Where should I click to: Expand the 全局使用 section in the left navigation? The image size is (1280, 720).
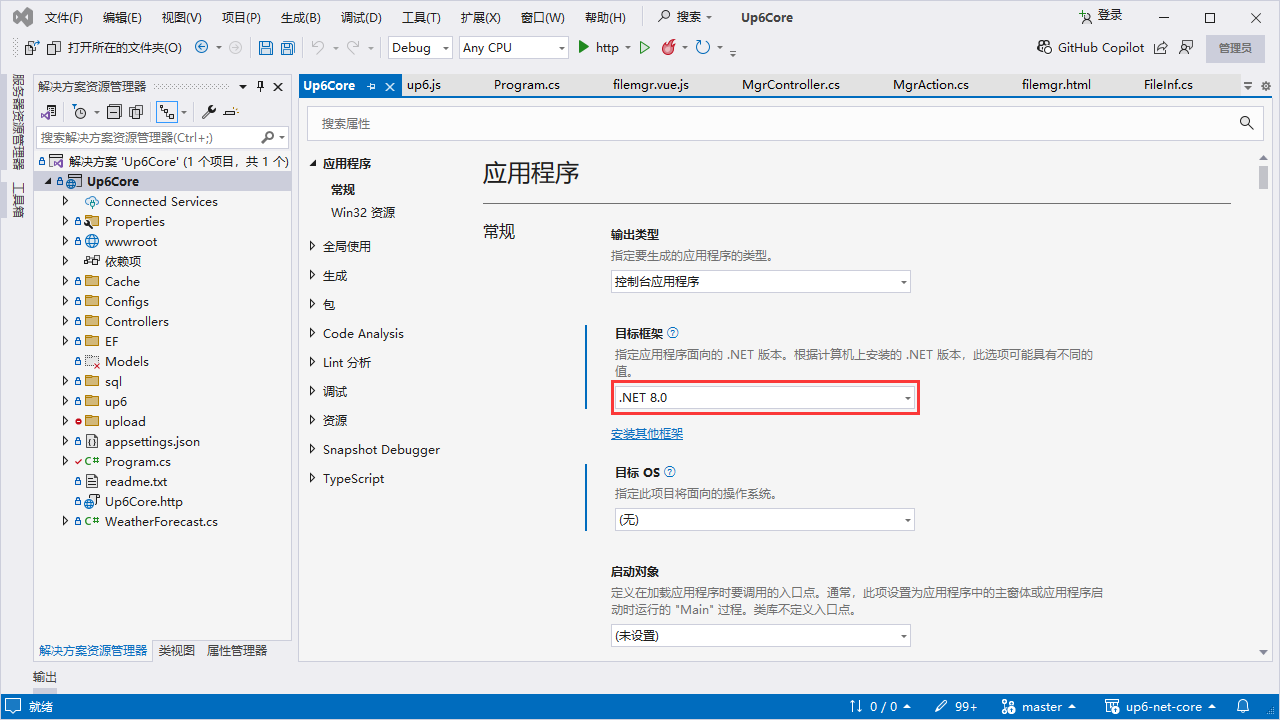point(313,246)
